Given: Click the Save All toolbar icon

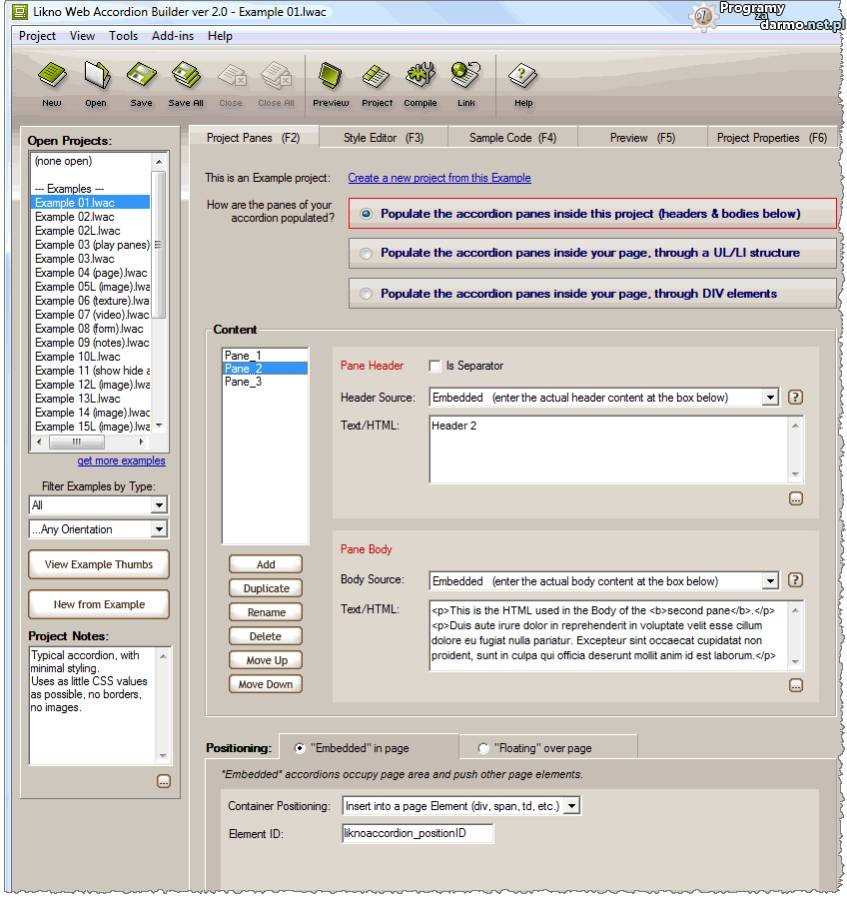Looking at the screenshot, I should click(186, 77).
